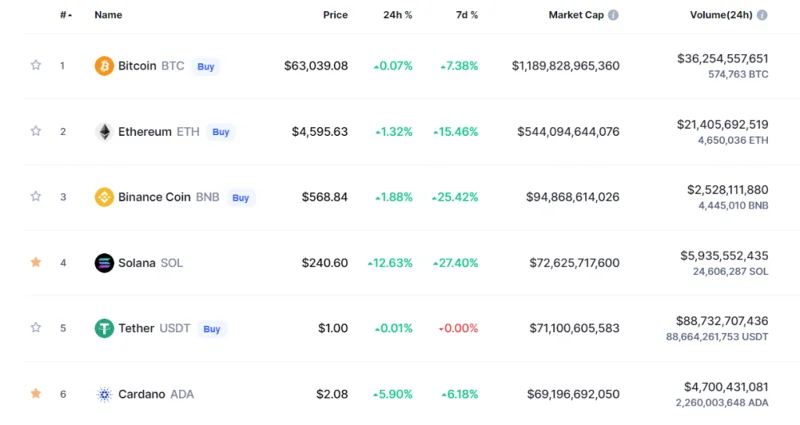Click the Buy button for Tether
Image resolution: width=800 pixels, height=425 pixels.
212,329
